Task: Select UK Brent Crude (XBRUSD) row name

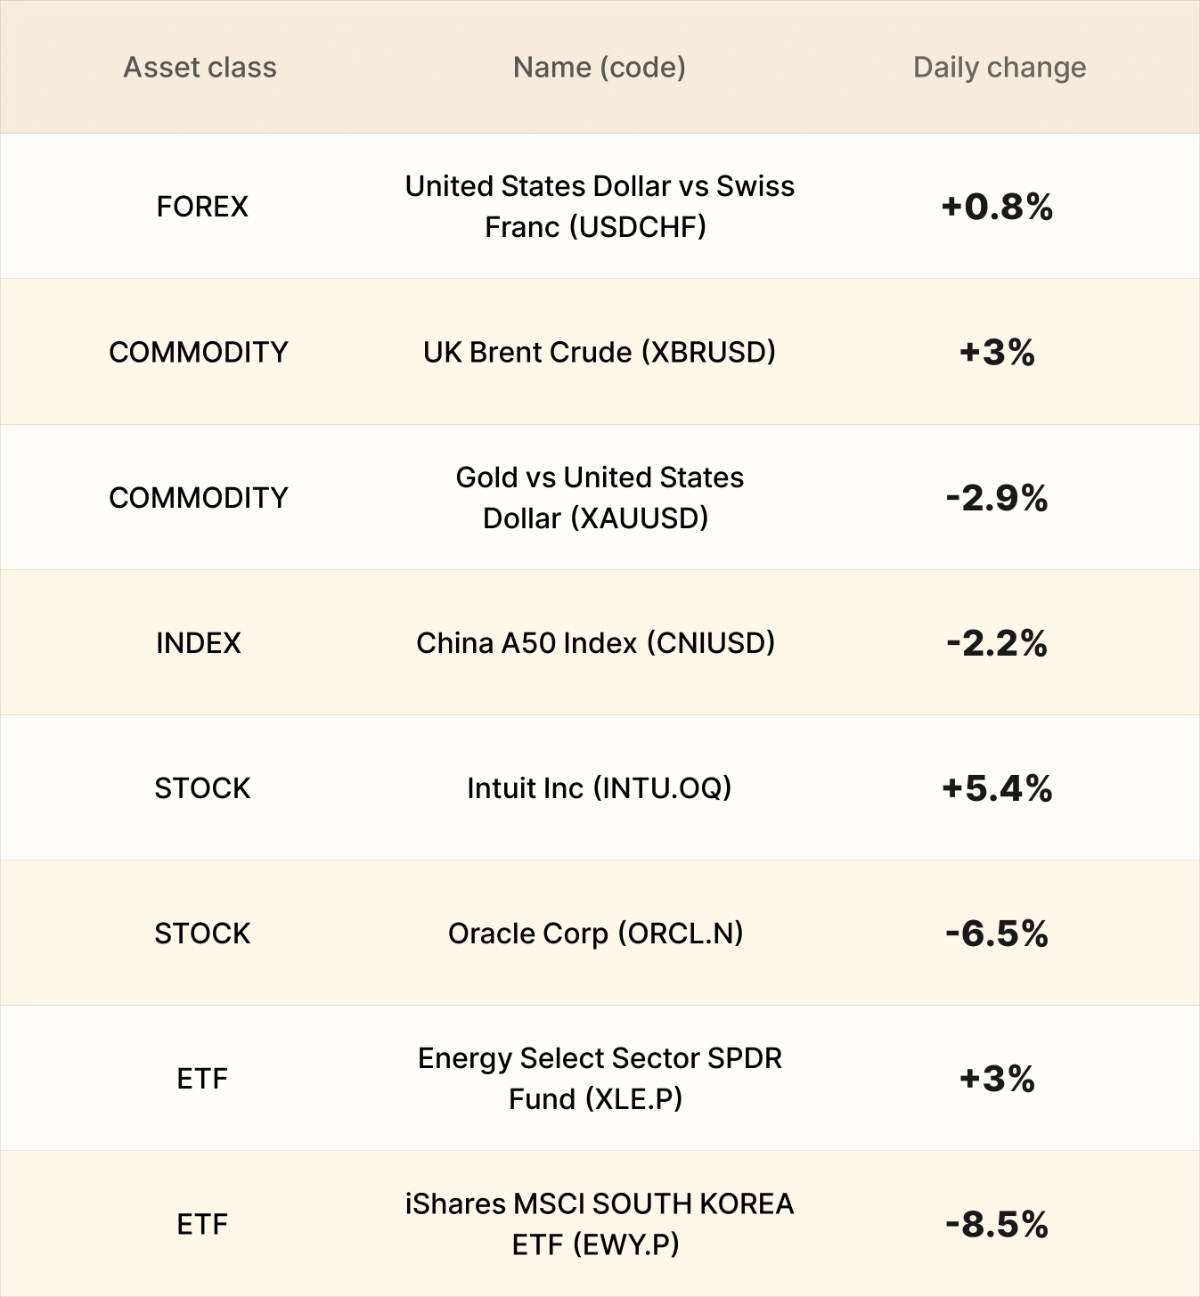Action: (599, 352)
